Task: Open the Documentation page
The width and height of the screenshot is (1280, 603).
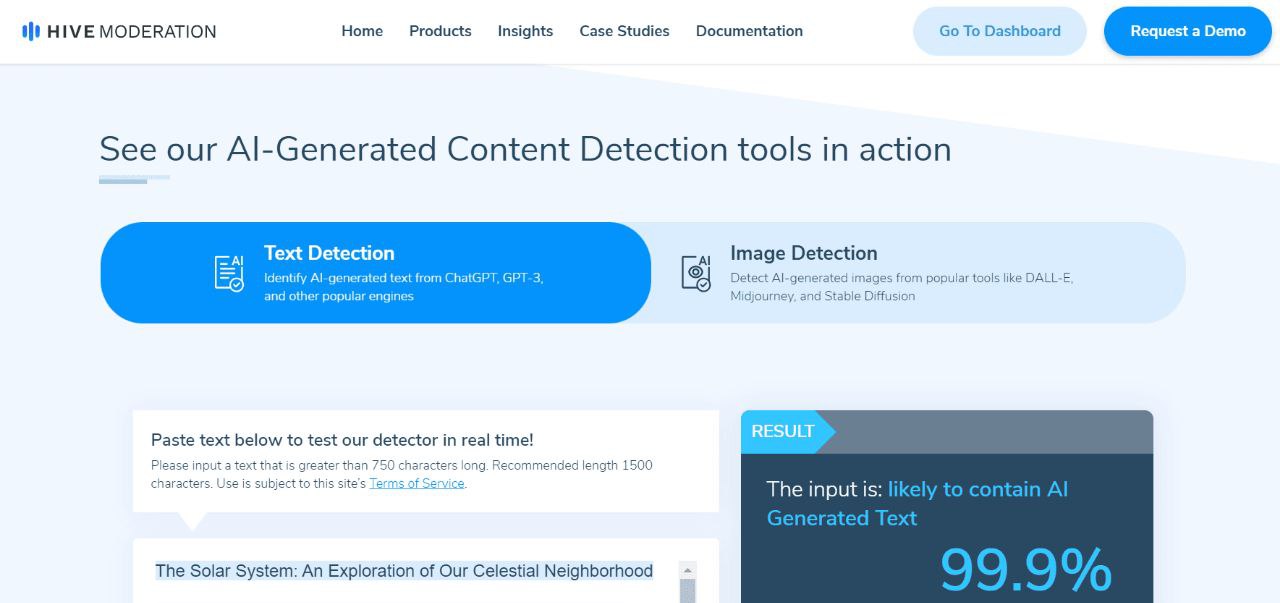Action: pos(749,31)
